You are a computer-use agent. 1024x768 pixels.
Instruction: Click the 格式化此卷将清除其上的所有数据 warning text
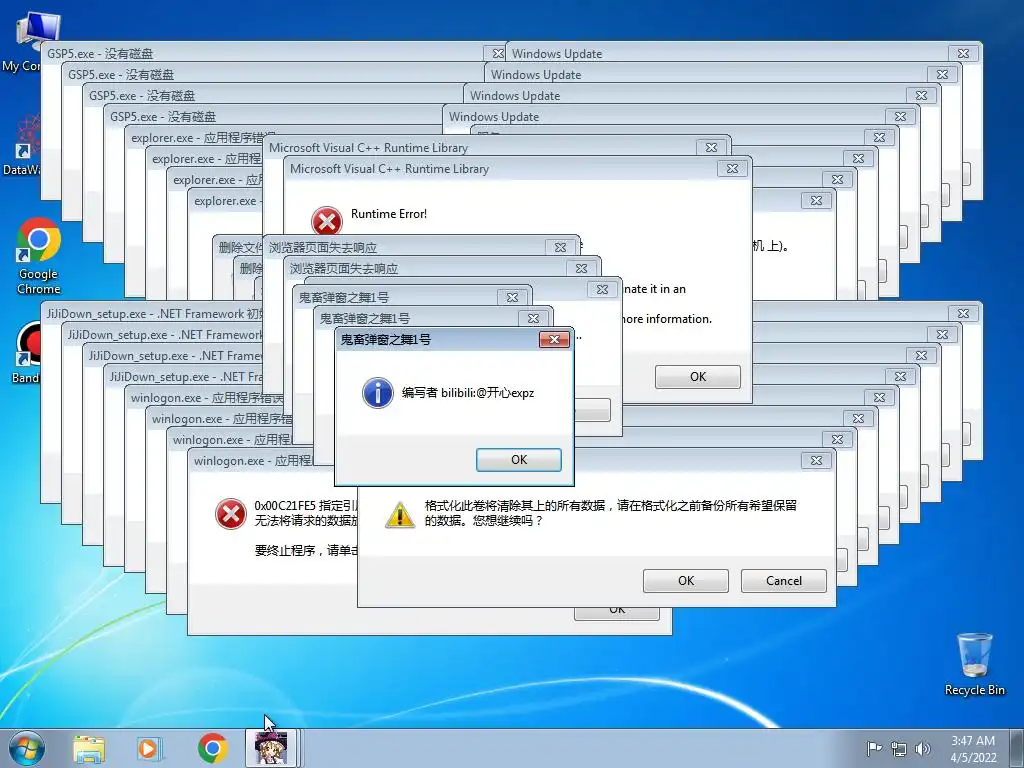610,513
